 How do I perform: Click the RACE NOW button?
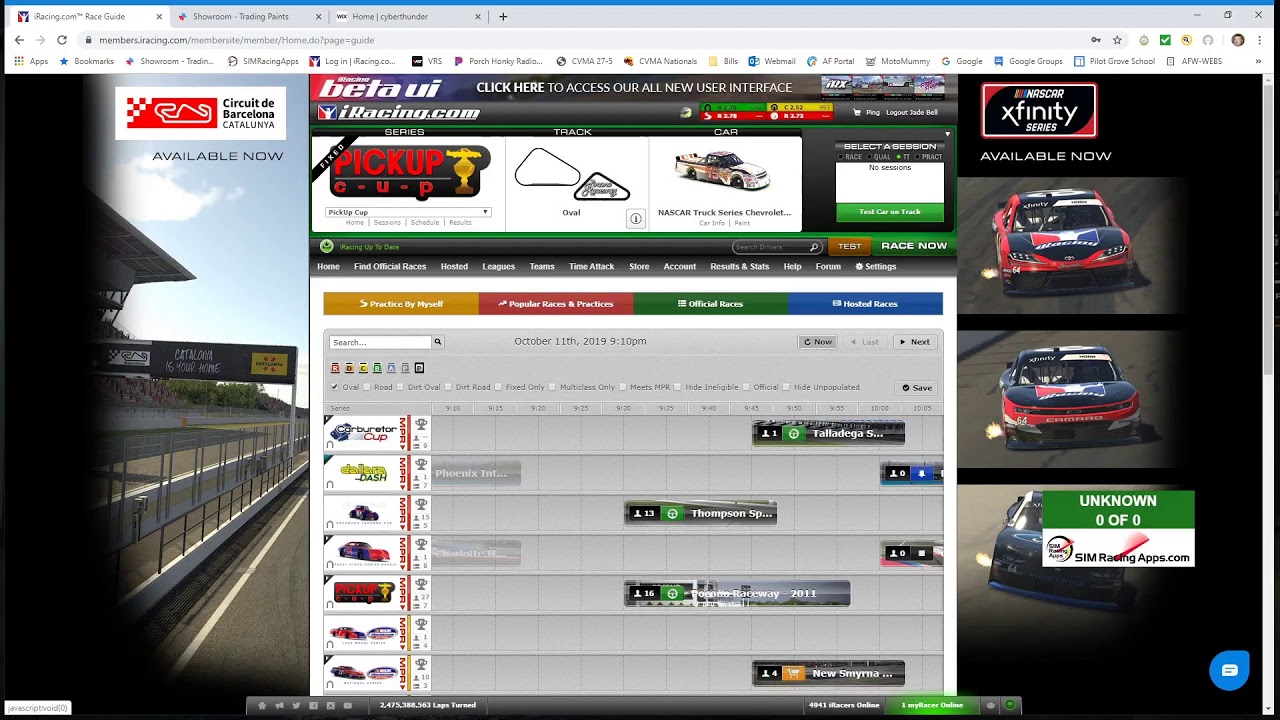914,246
